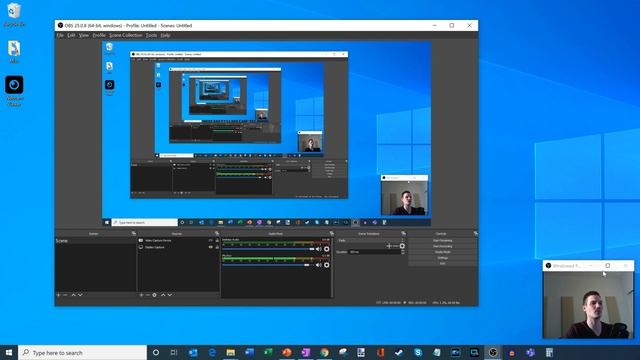Click the Start Streaming button
The image size is (640, 360).
442,240
